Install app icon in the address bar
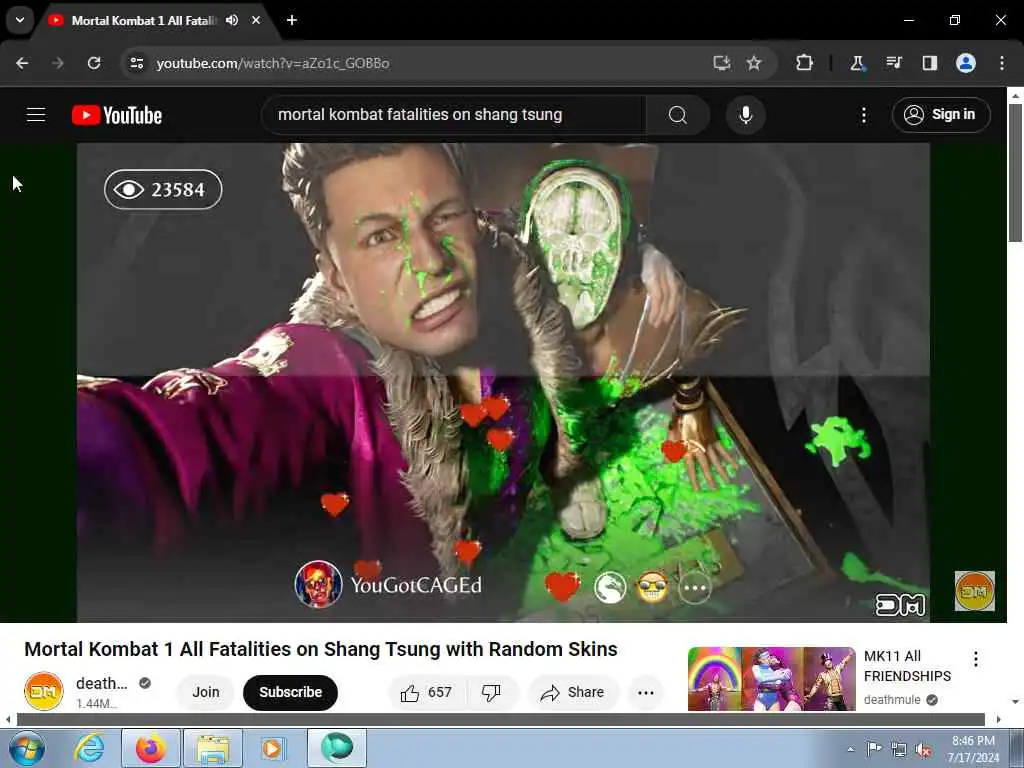1024x768 pixels. click(721, 63)
